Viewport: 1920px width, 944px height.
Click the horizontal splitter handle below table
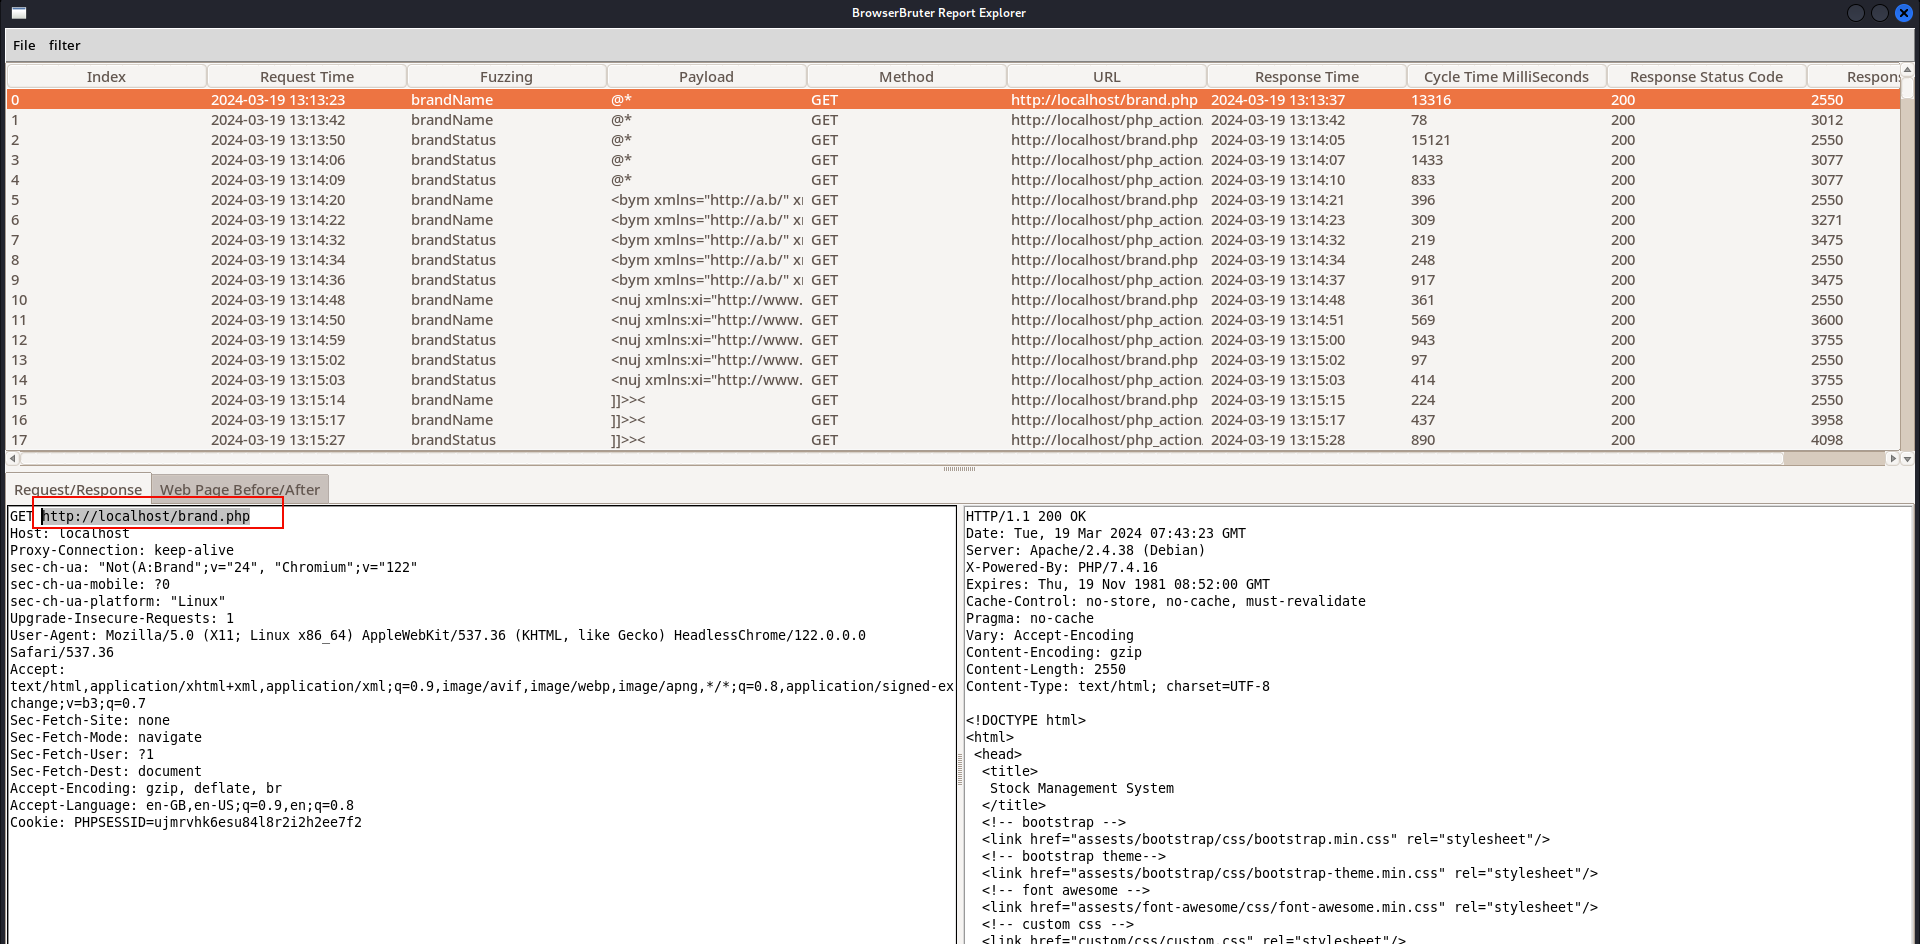click(959, 469)
